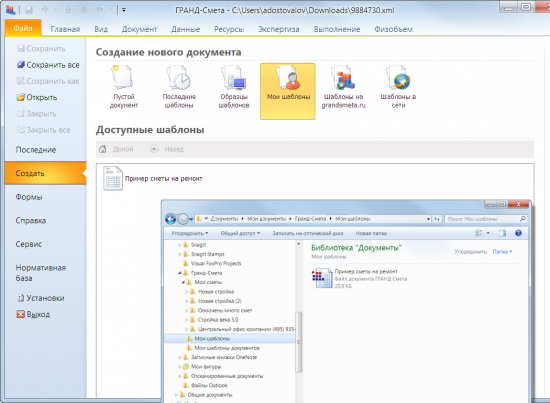Viewport: 550px width, 403px height.
Task: Select the Мои шаблоны icon
Action: [288, 78]
